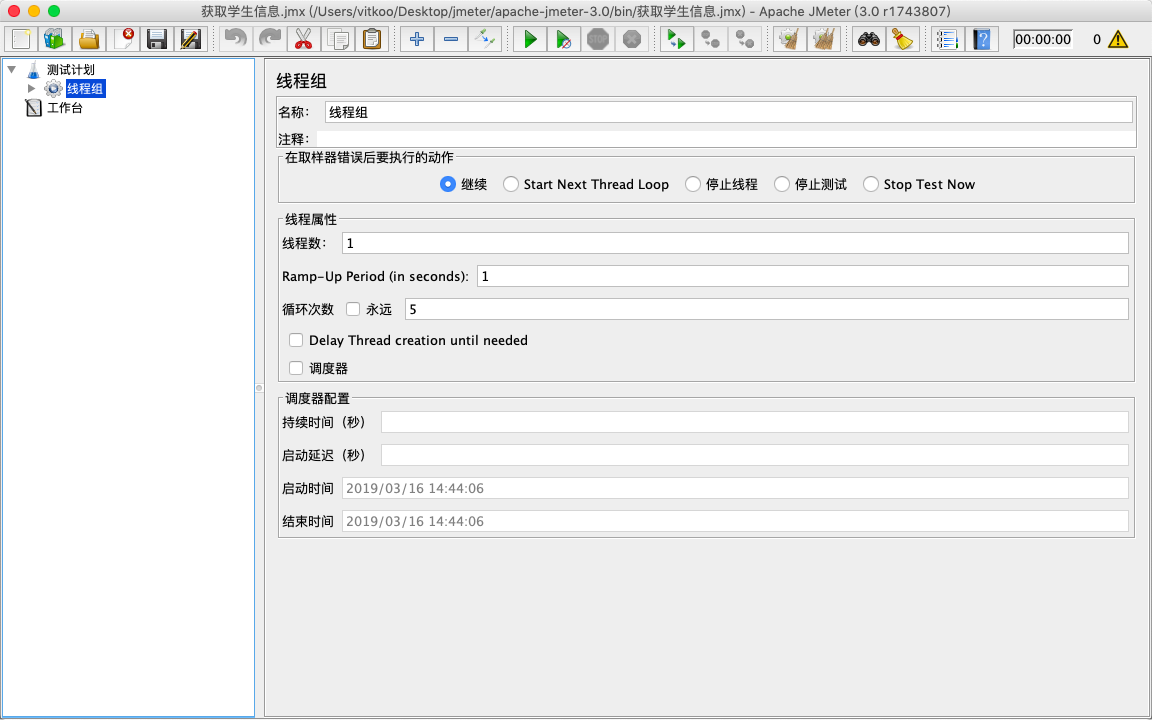
Task: Click the Reset search broom icon
Action: [902, 39]
